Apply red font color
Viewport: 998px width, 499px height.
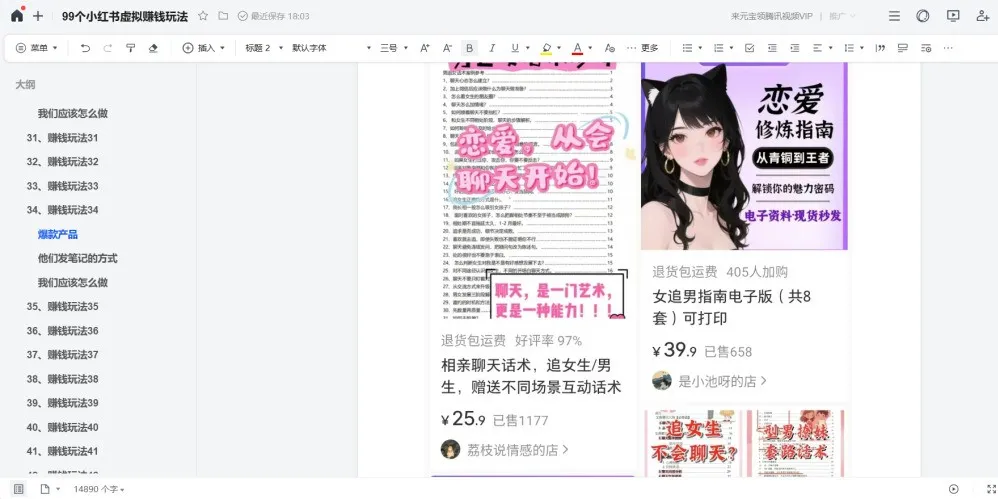coord(577,48)
